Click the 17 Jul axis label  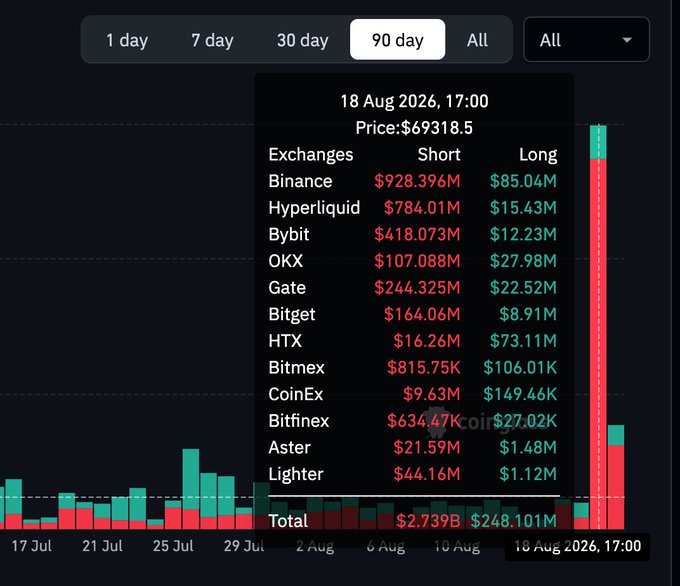click(x=32, y=546)
